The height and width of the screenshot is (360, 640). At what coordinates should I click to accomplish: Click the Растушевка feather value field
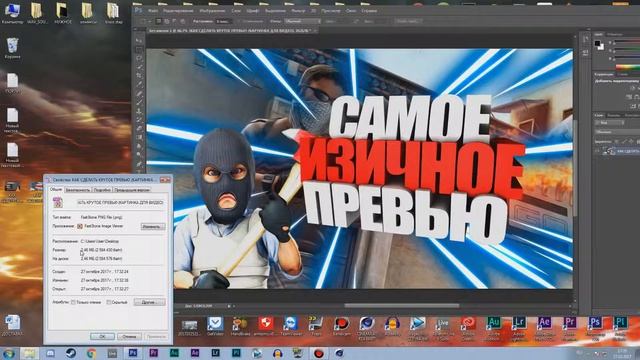[224, 21]
